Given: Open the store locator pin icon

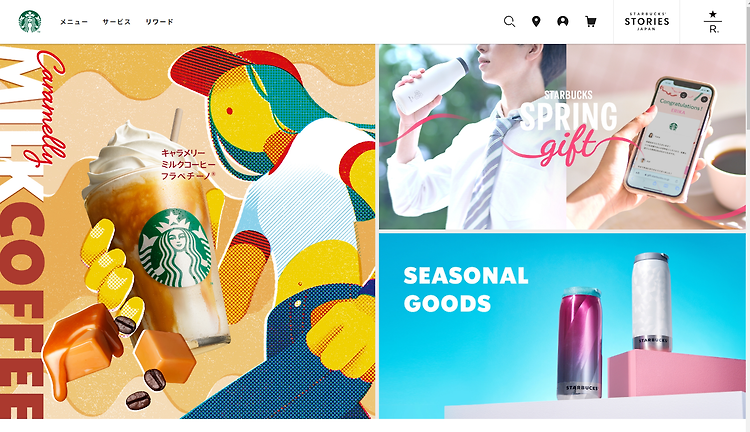Looking at the screenshot, I should tap(536, 22).
